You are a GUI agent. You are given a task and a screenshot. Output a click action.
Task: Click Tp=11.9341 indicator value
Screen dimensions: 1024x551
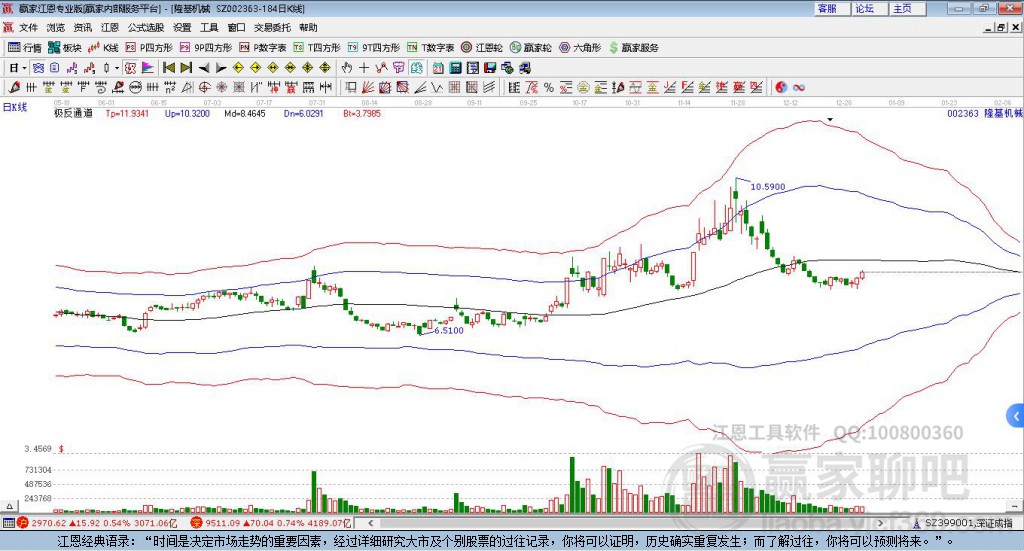coord(127,113)
